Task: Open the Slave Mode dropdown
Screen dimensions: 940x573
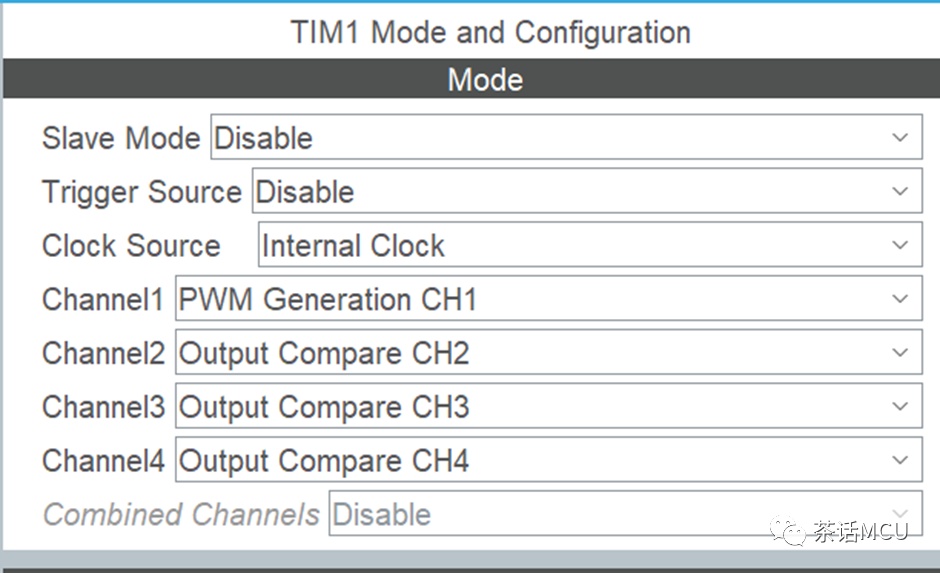Action: tap(566, 137)
